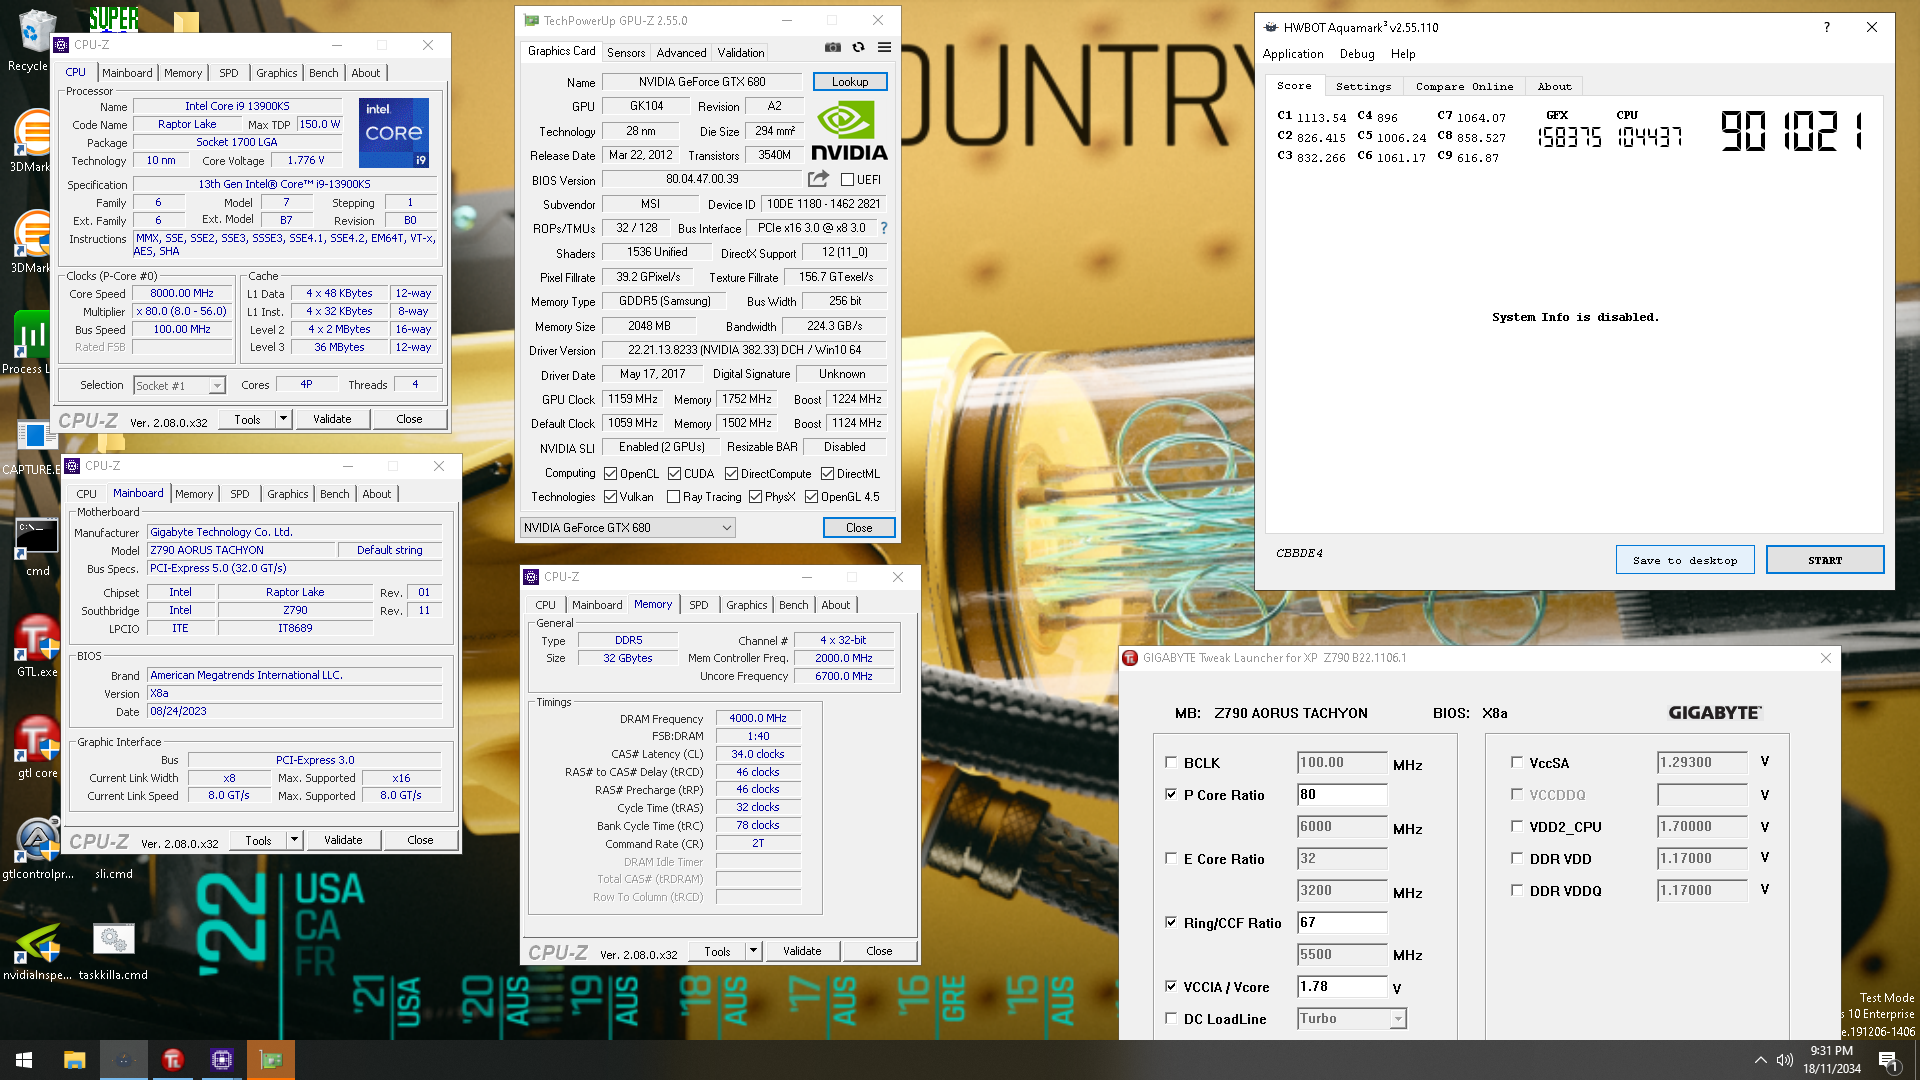Click the Aquamark help question mark
Viewport: 1920px width, 1080px height.
(1827, 28)
